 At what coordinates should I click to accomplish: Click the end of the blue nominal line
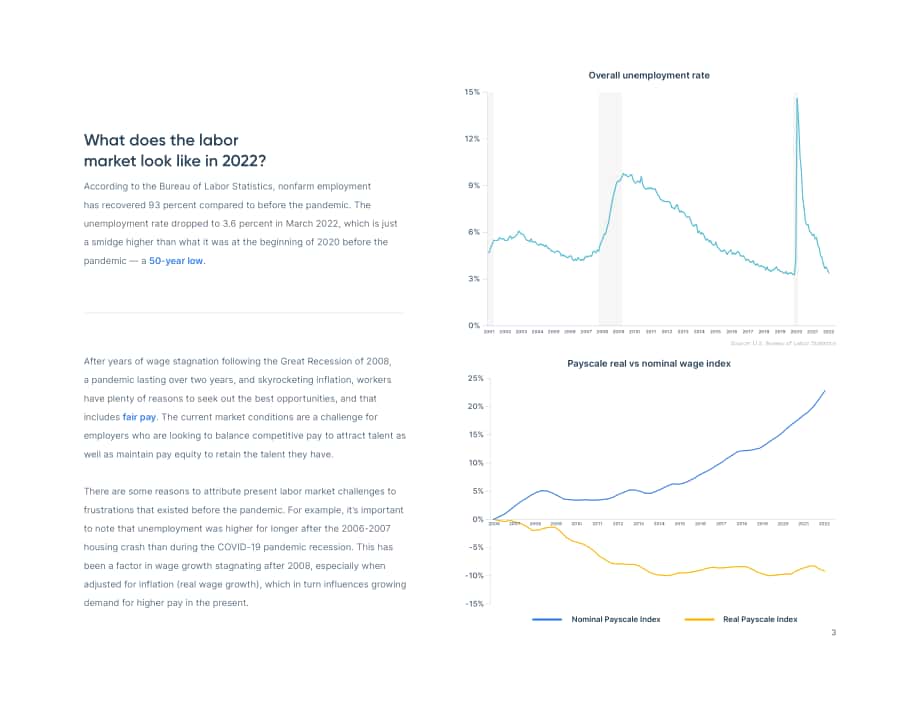[824, 391]
